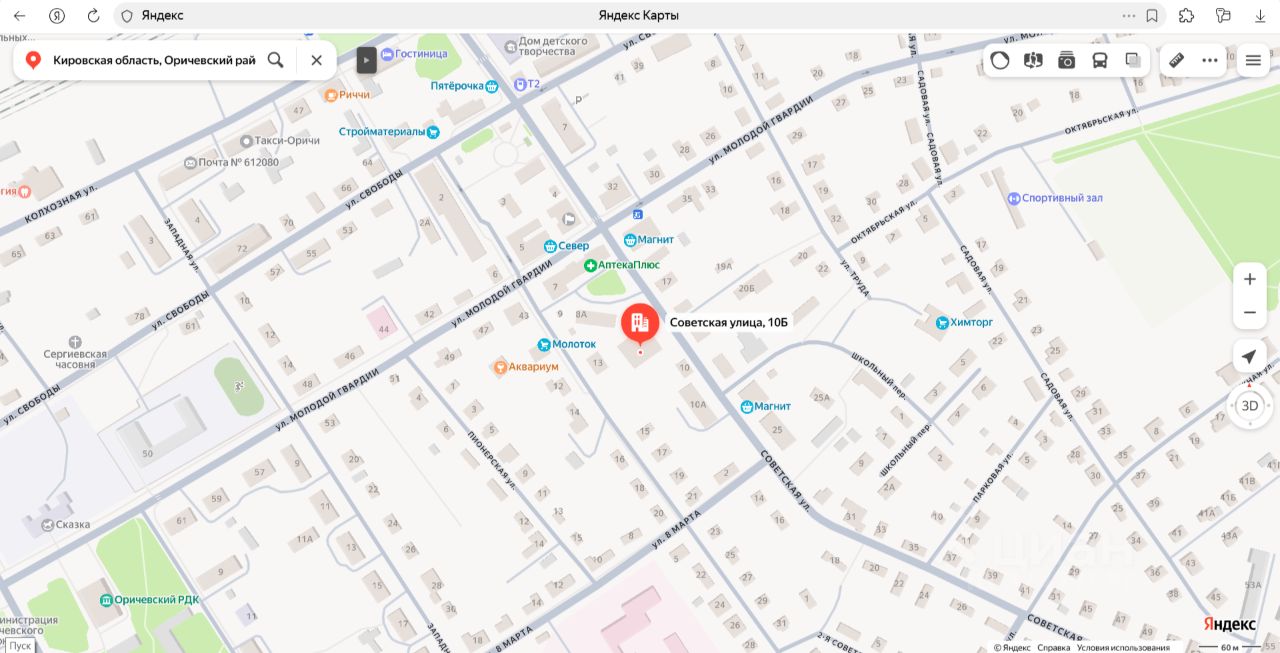The height and width of the screenshot is (653, 1280).
Task: Click the Сергиевская часовня label
Action: (x=75, y=360)
